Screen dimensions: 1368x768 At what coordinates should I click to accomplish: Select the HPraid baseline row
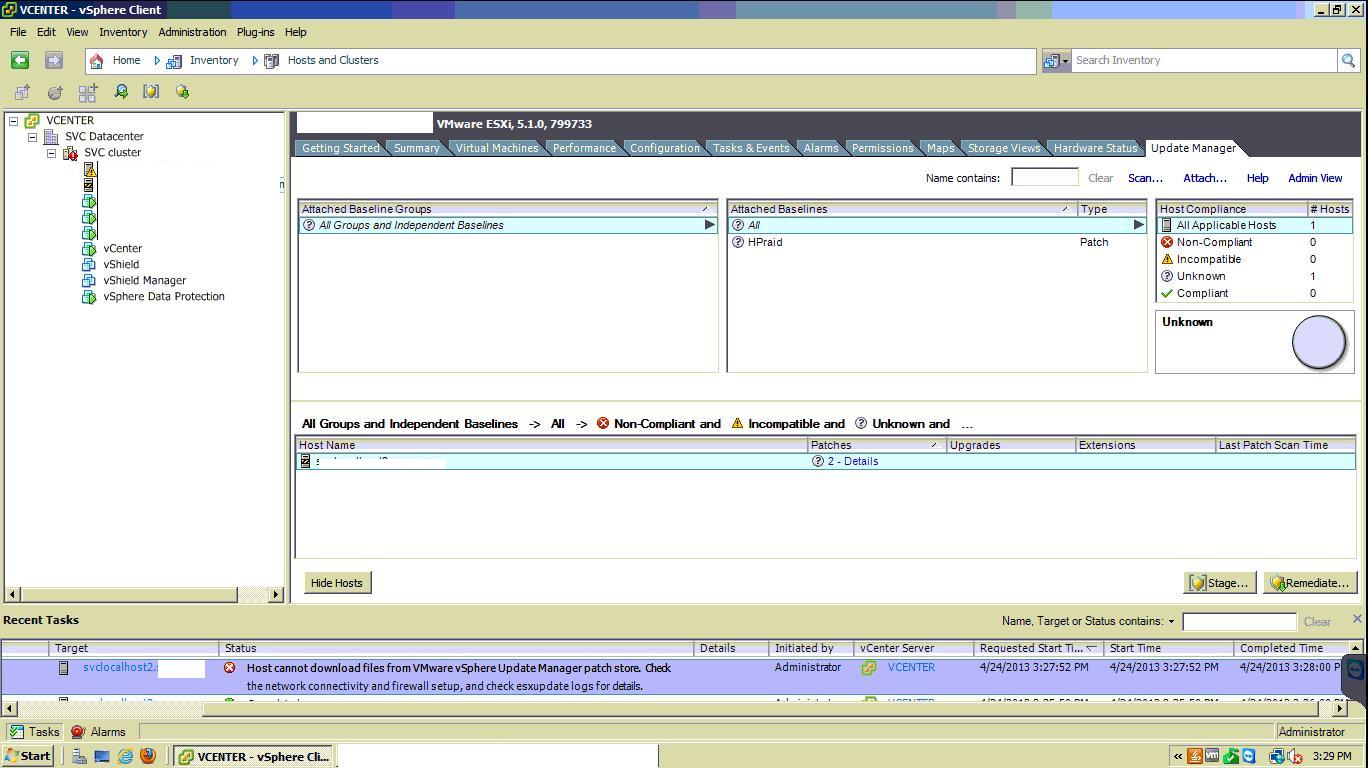coord(936,242)
